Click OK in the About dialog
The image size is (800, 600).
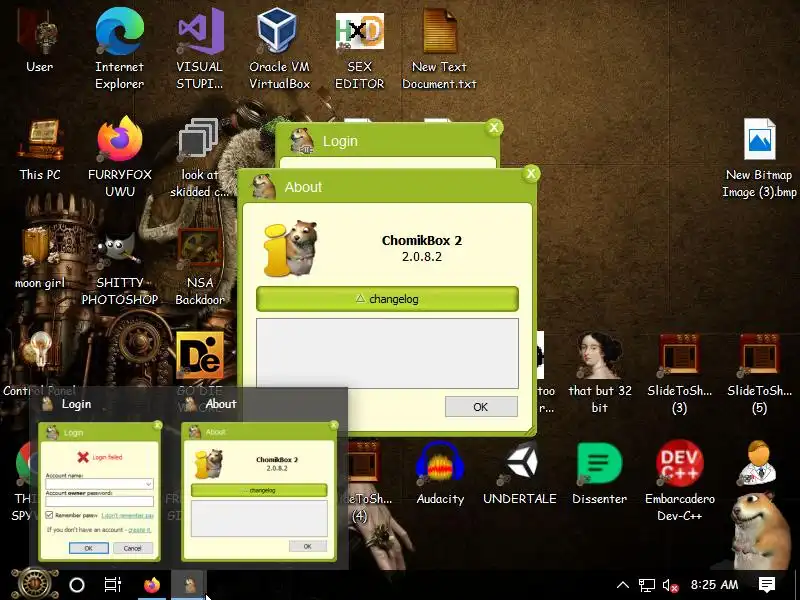coord(481,407)
